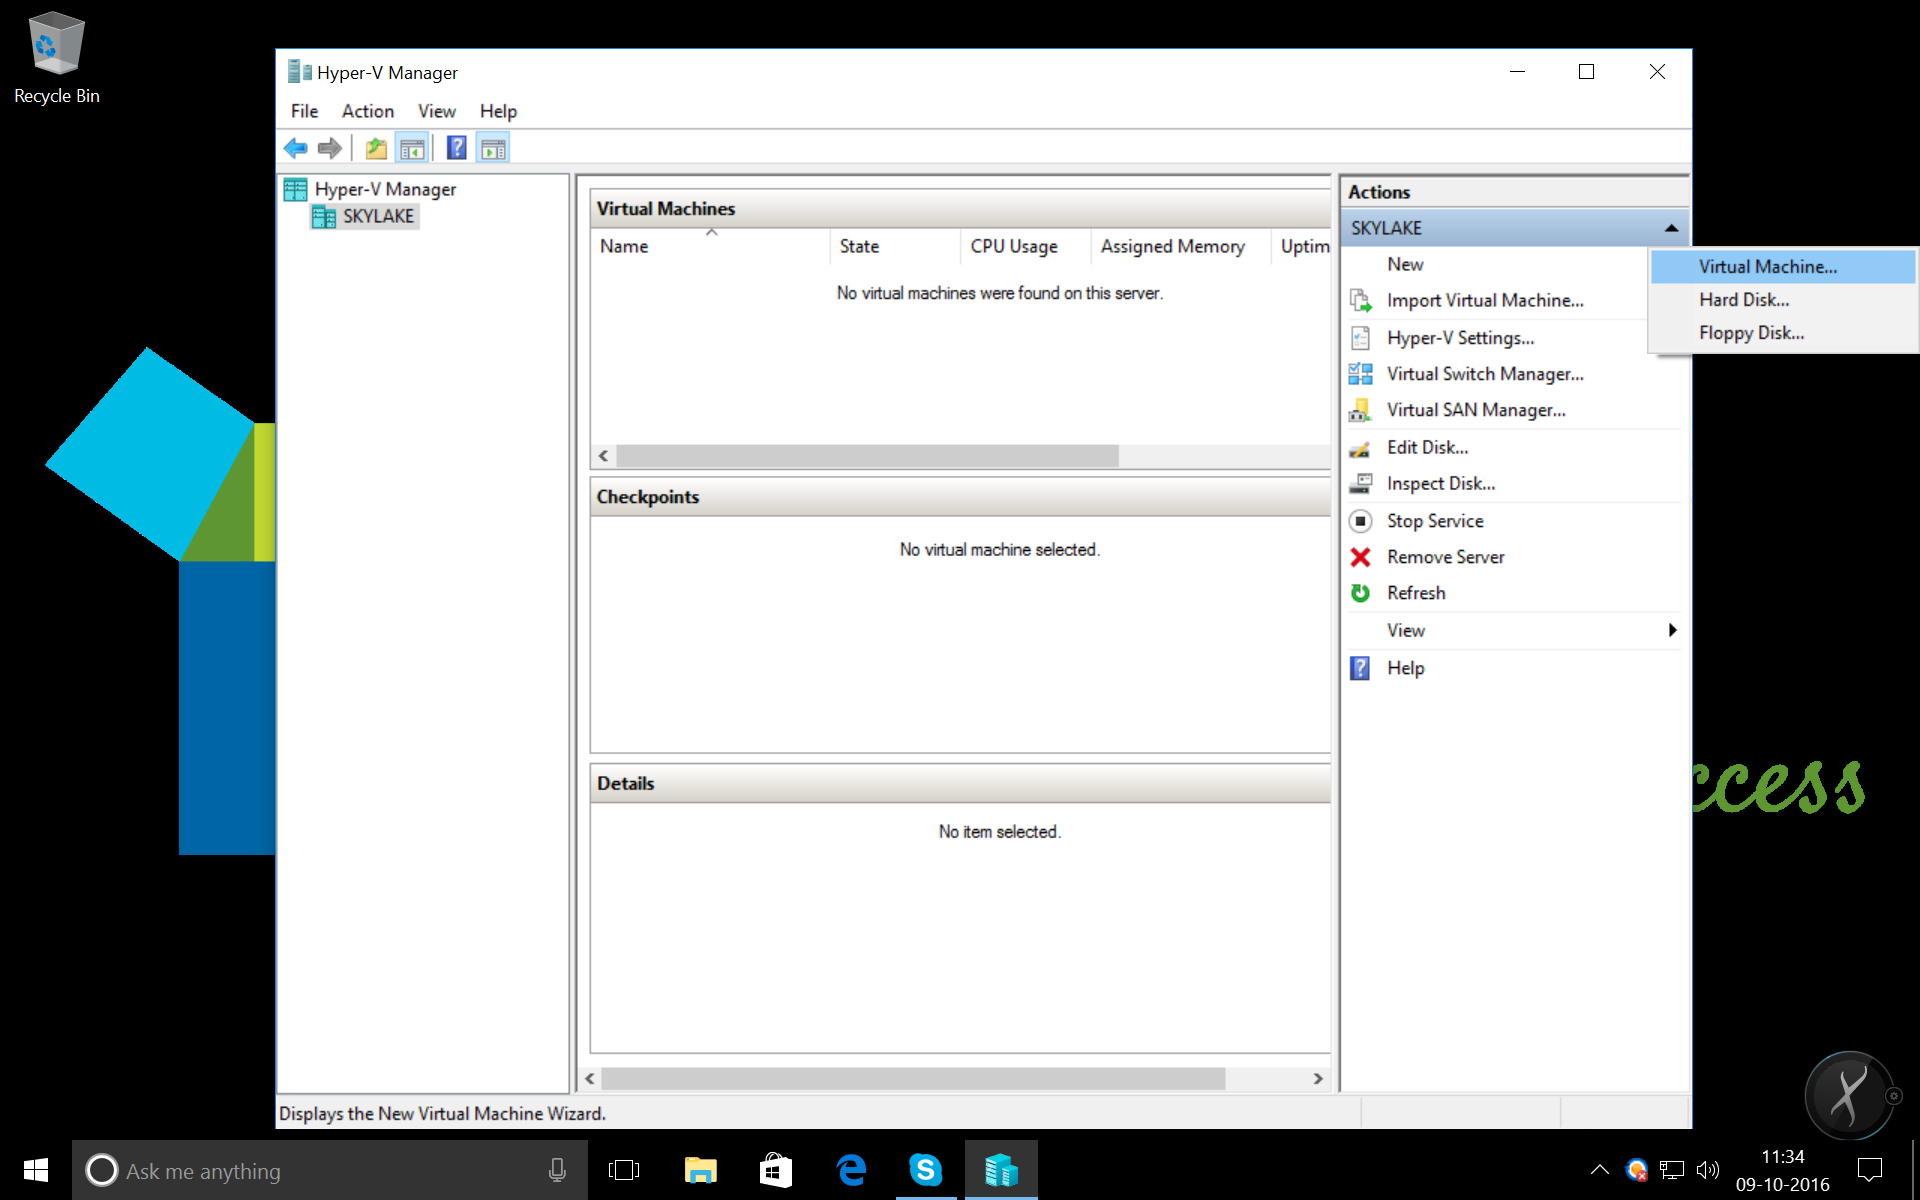Click Import Virtual Machine... action

[1485, 300]
